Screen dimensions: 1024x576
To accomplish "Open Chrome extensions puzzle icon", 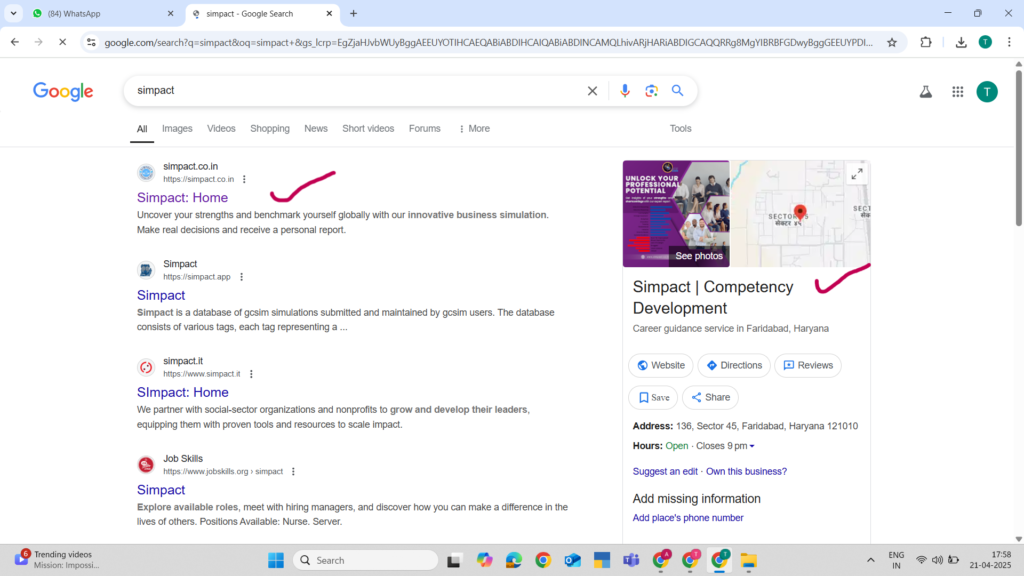I will (x=925, y=42).
